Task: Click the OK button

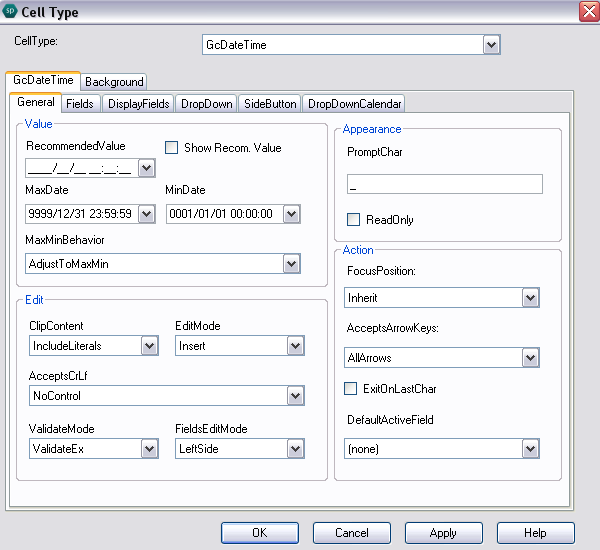Action: tap(260, 533)
